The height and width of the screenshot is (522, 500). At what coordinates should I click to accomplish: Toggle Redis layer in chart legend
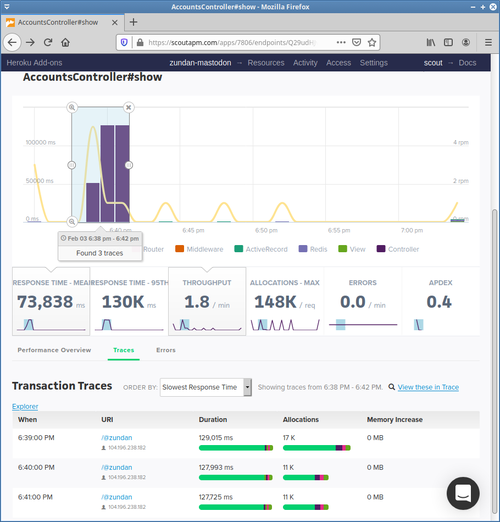[x=313, y=249]
